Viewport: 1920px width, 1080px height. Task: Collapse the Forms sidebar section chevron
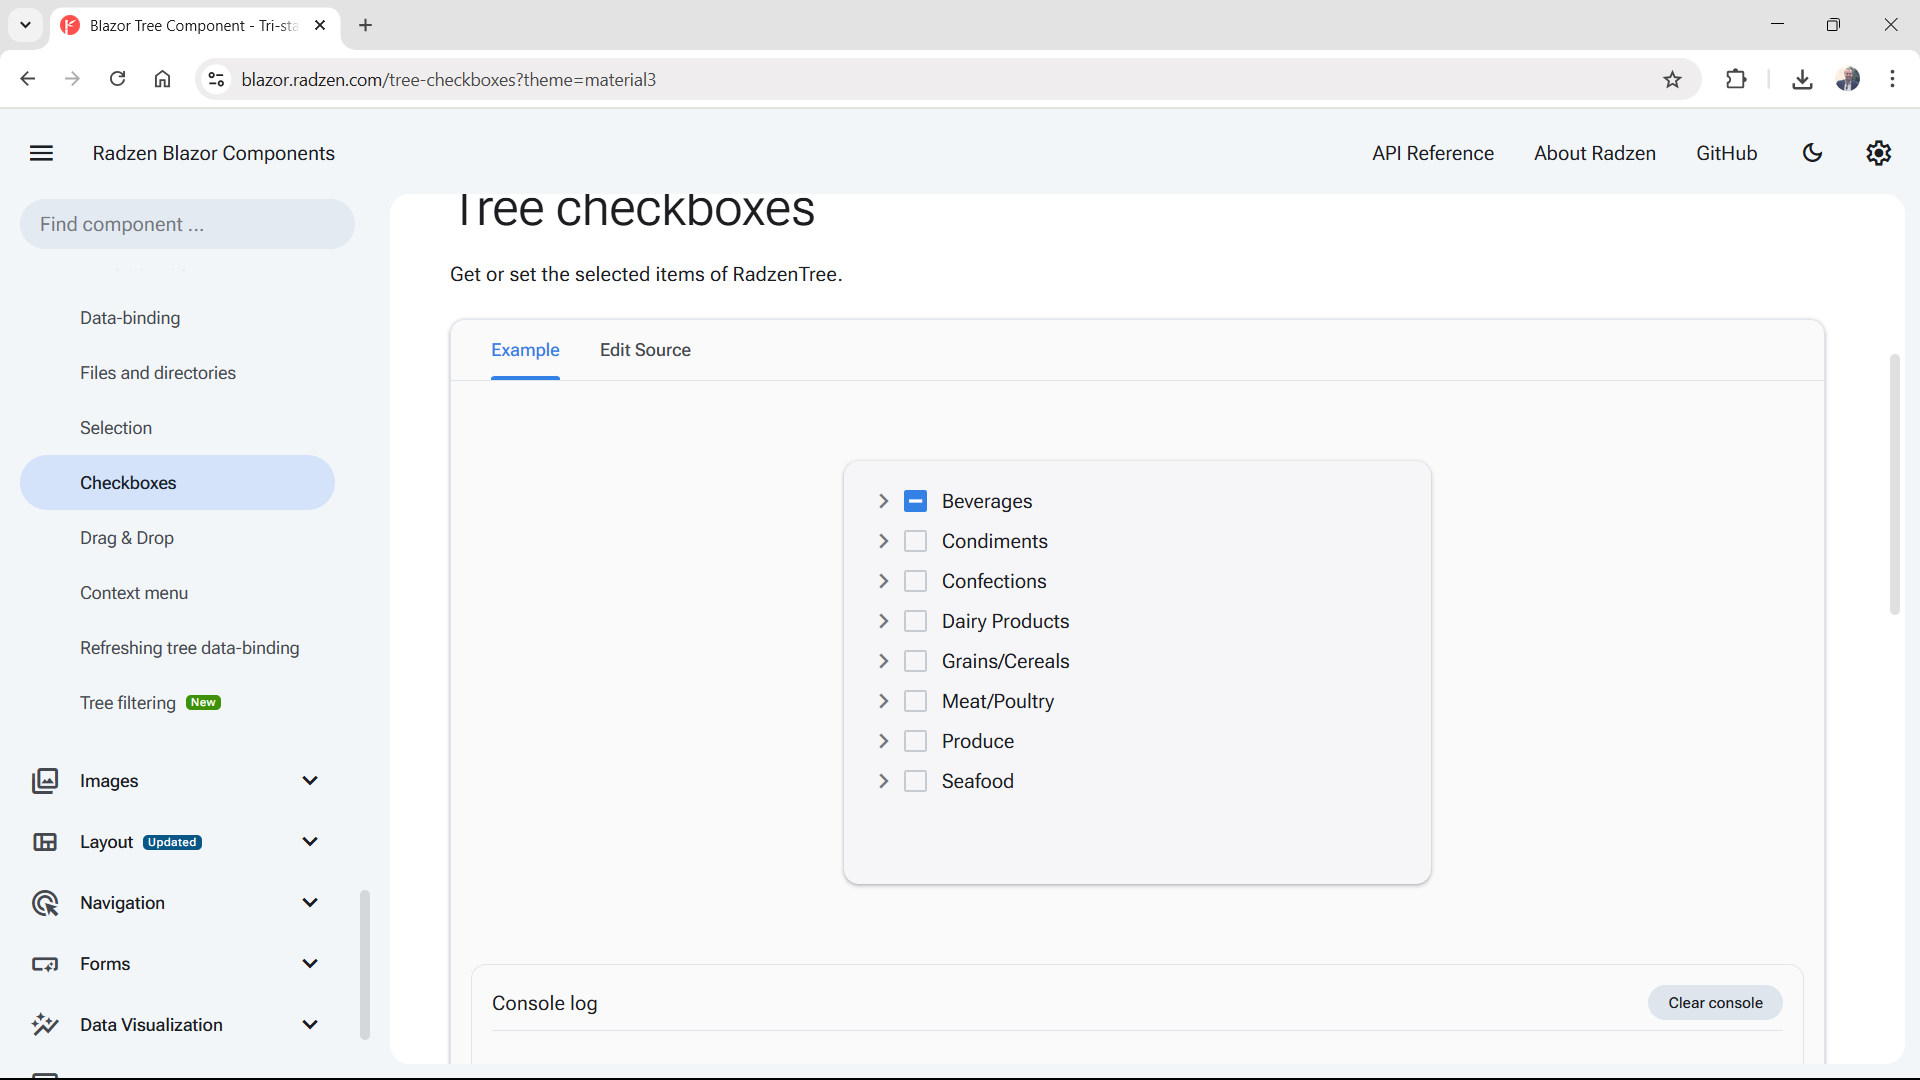pos(310,963)
